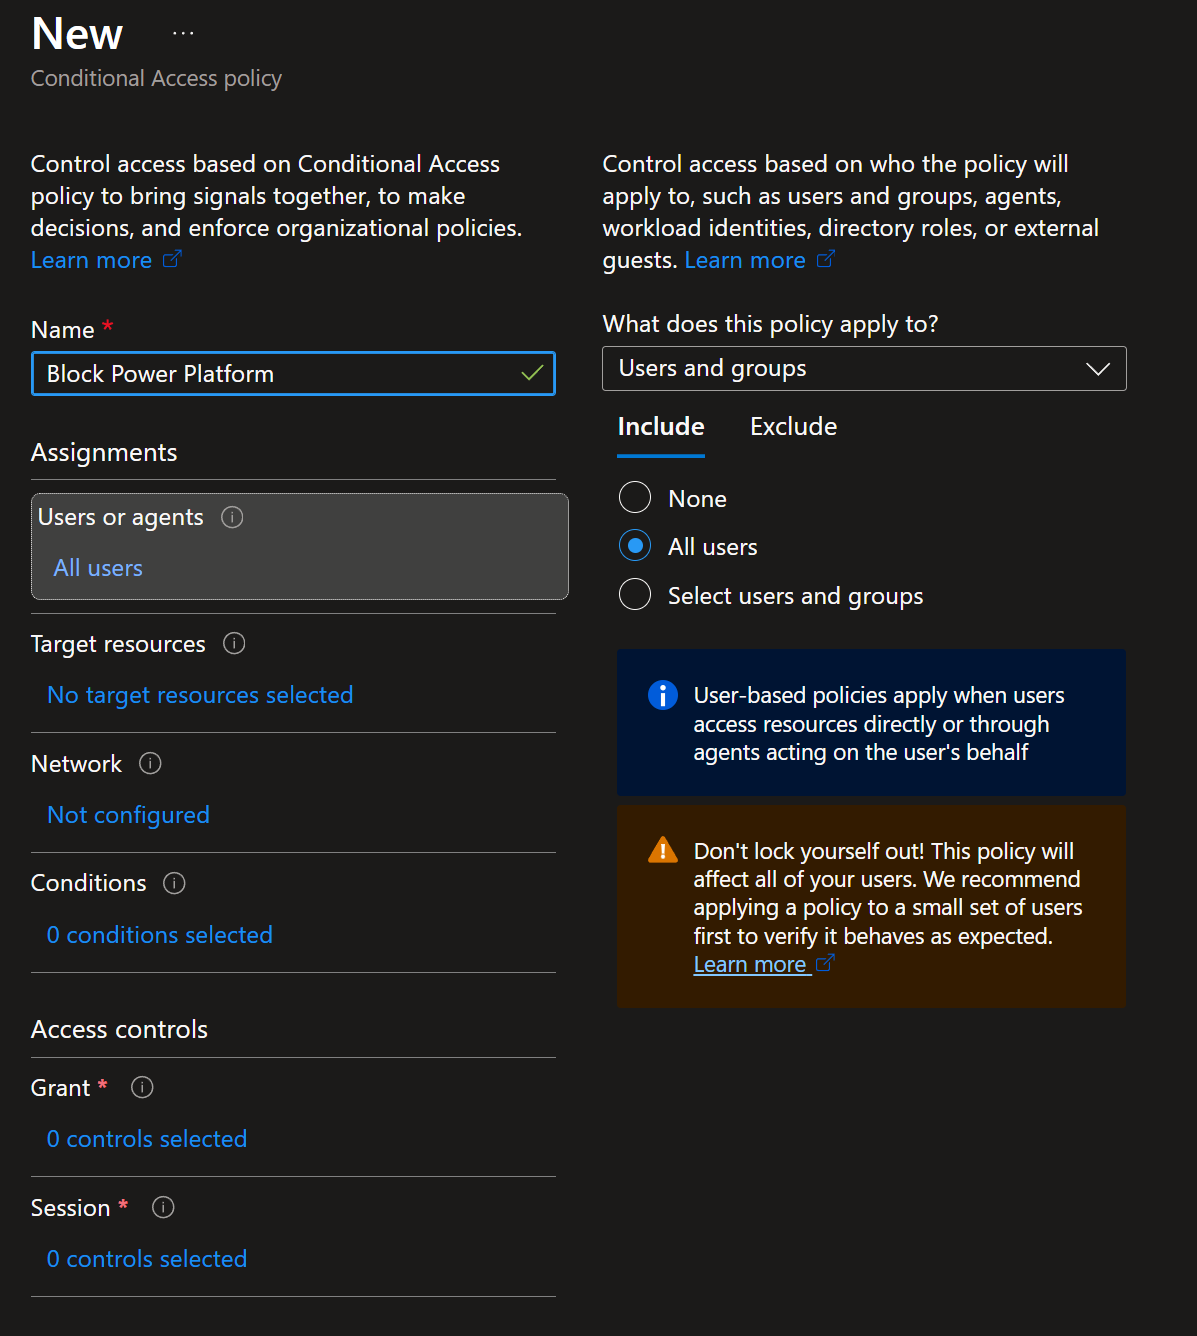
Task: Open the left Learn more link under policy description
Action: click(91, 260)
